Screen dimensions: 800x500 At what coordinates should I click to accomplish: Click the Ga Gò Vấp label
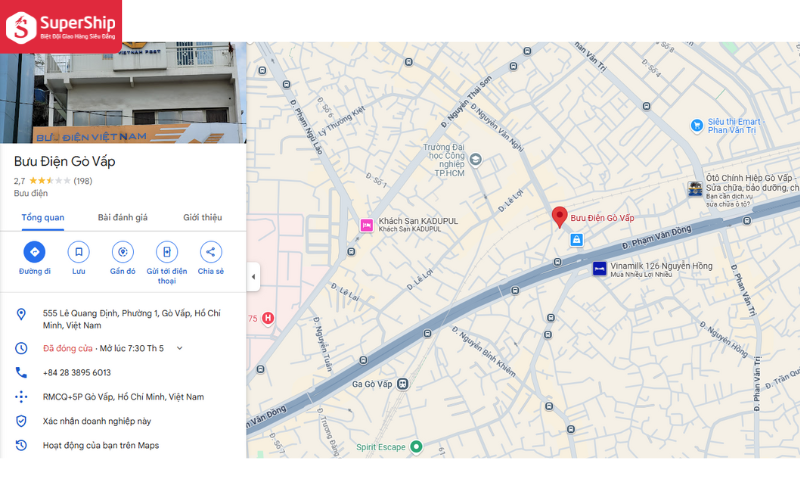pos(372,384)
